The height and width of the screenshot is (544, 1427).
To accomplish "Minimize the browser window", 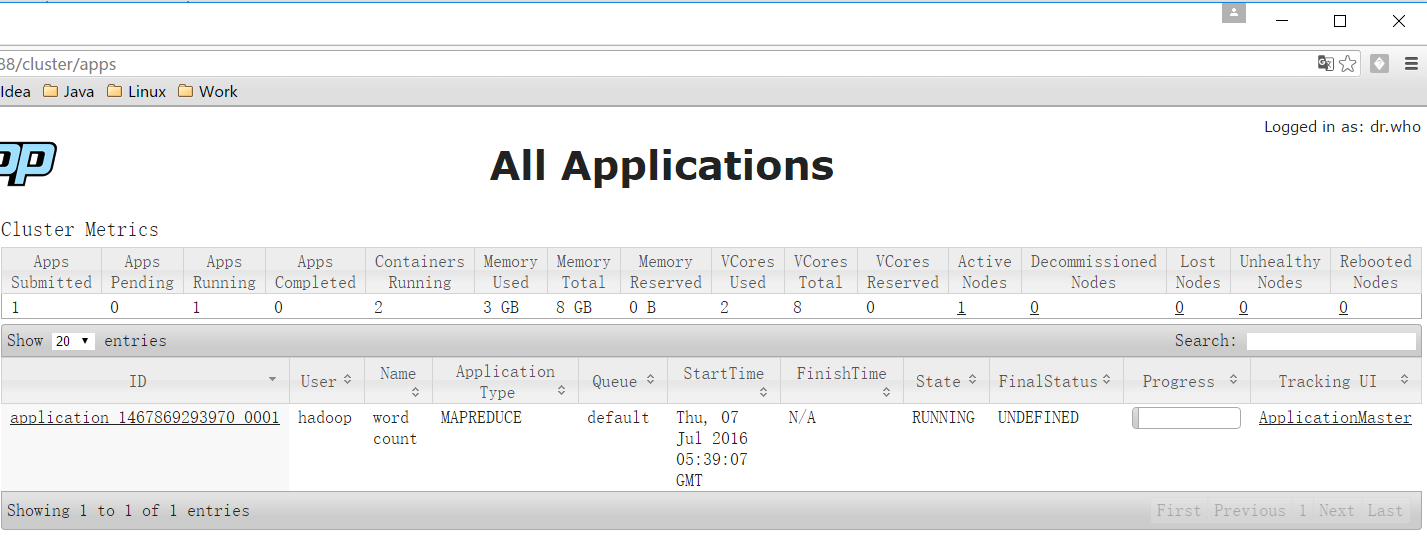I will 1281,21.
